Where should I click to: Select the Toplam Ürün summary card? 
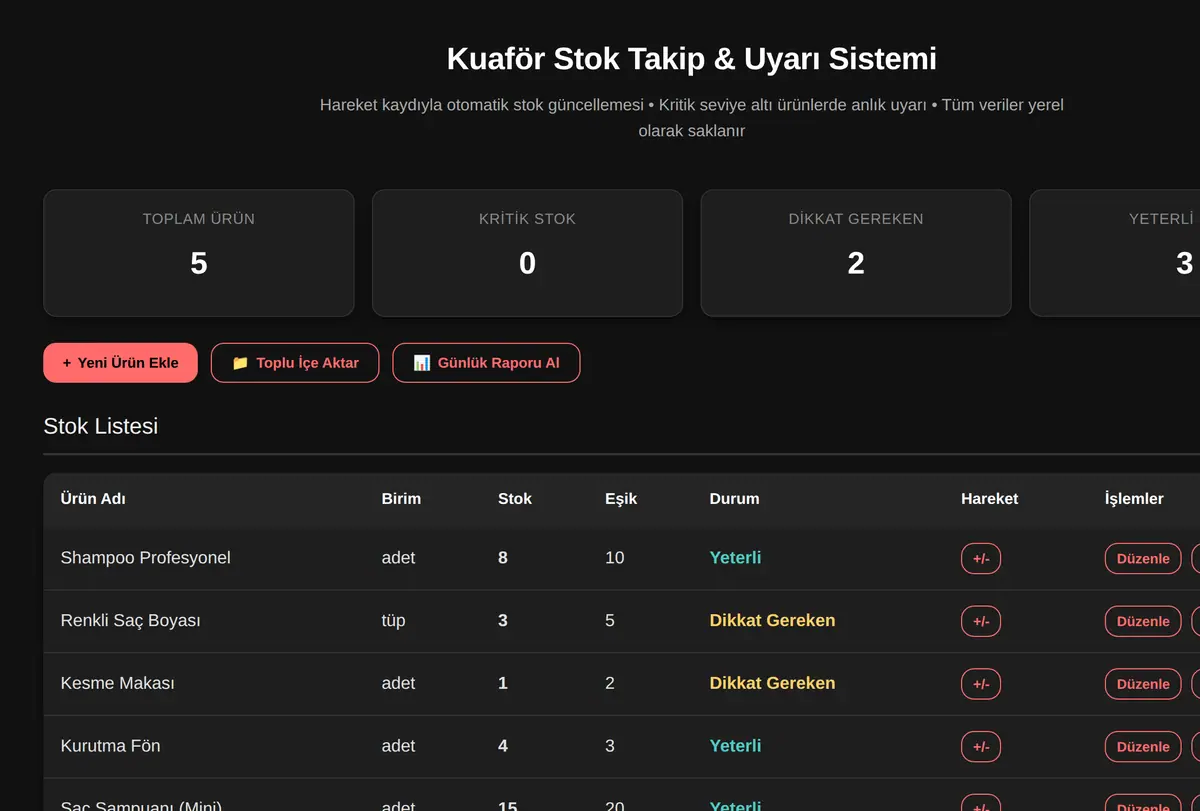tap(199, 253)
